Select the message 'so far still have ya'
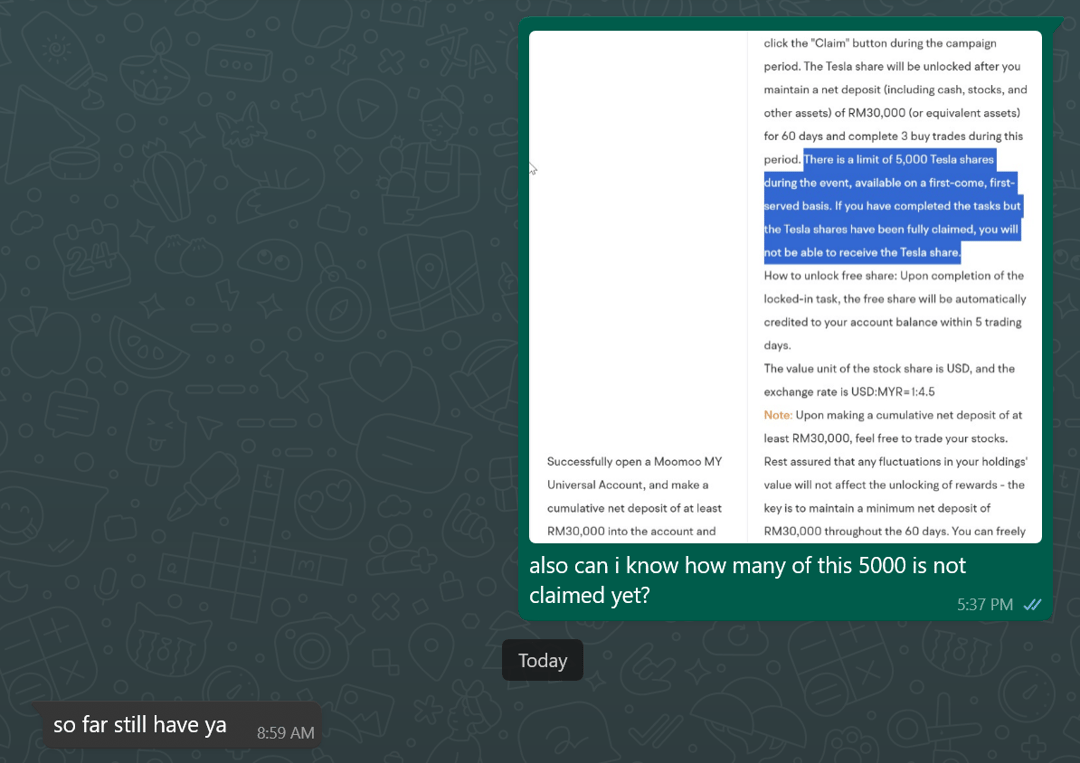Screen dimensions: 1080x763 140,724
